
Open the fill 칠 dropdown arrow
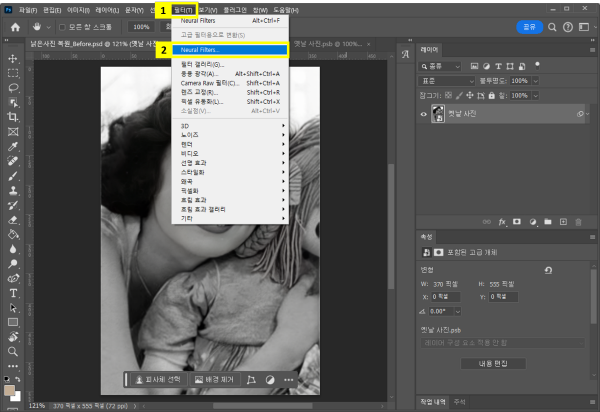click(535, 96)
